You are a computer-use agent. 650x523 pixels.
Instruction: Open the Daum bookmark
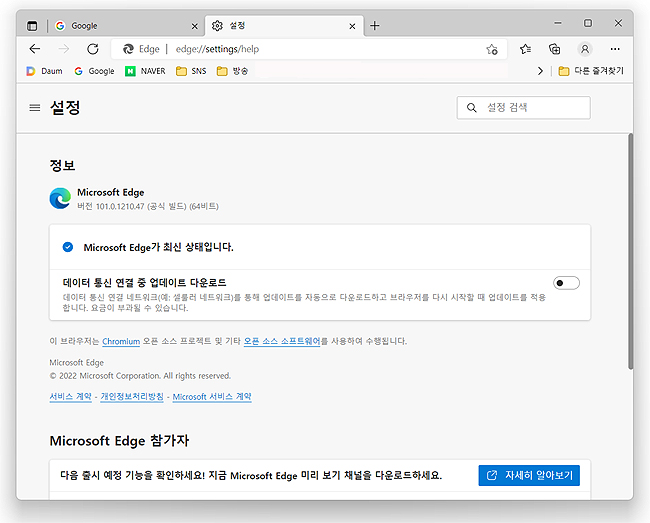click(44, 71)
